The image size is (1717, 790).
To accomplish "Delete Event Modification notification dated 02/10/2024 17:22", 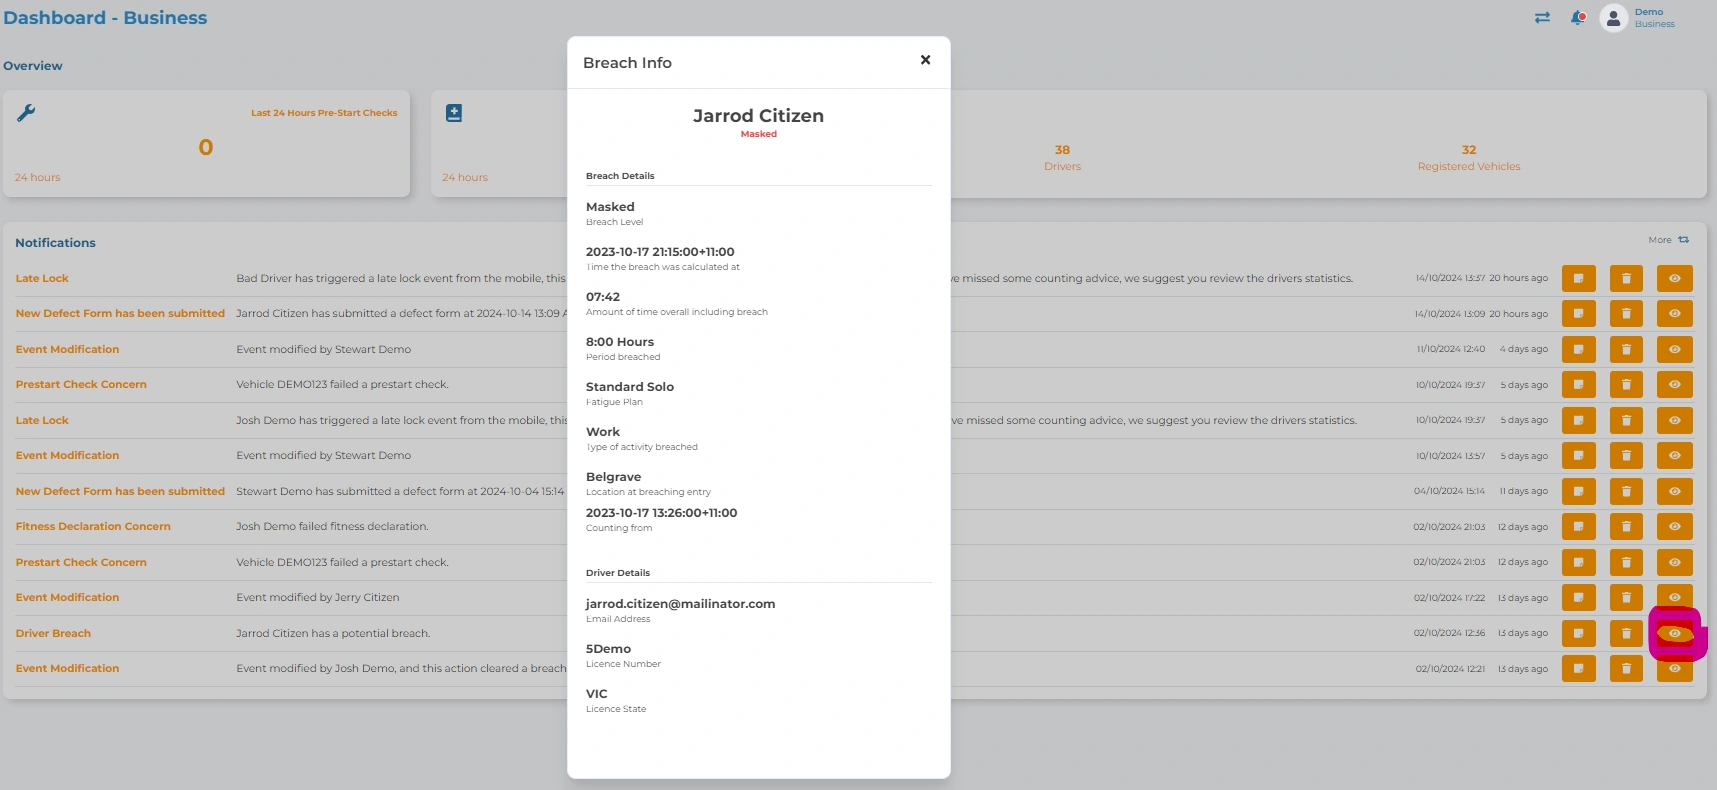I will 1627,598.
